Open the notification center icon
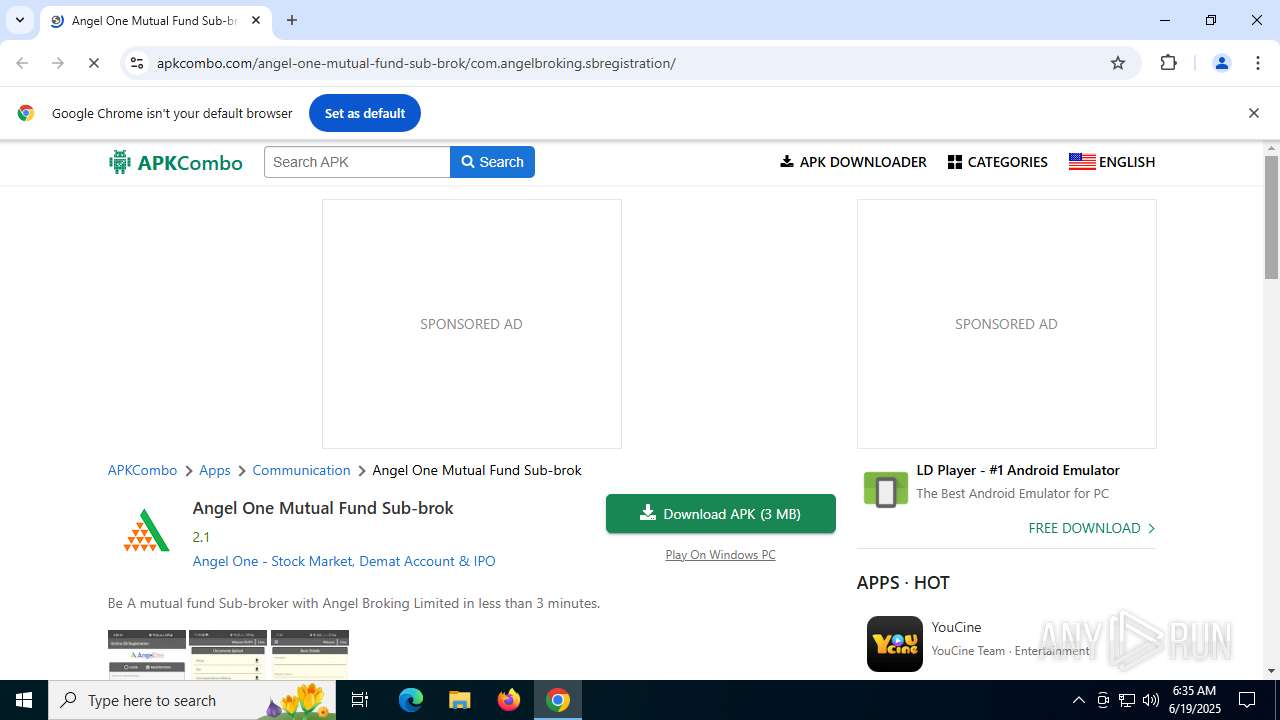This screenshot has width=1280, height=720. tap(1247, 700)
